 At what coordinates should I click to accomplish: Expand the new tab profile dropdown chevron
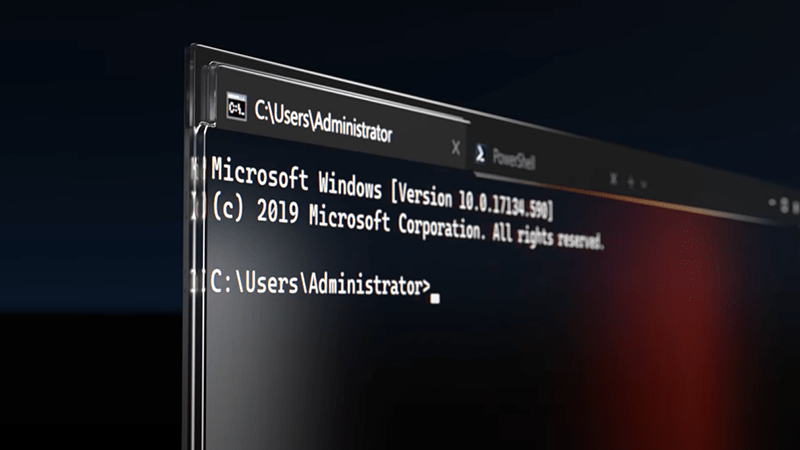point(644,184)
